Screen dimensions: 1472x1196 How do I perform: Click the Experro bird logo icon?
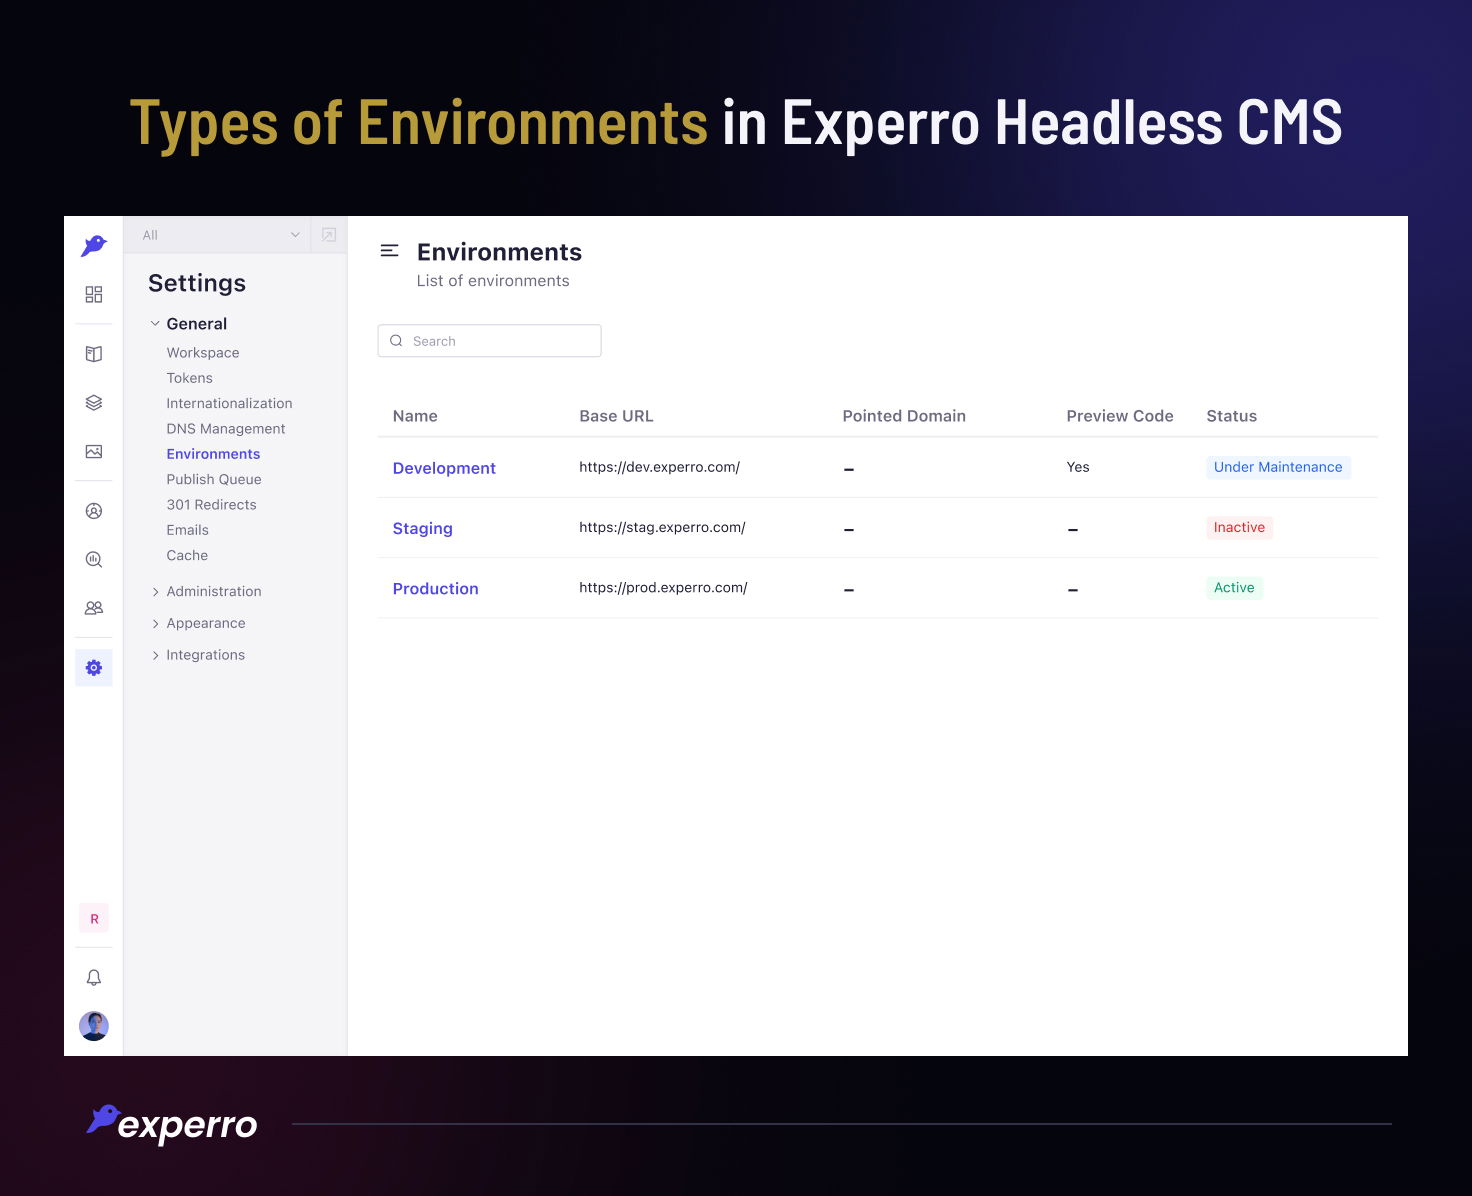pyautogui.click(x=94, y=245)
